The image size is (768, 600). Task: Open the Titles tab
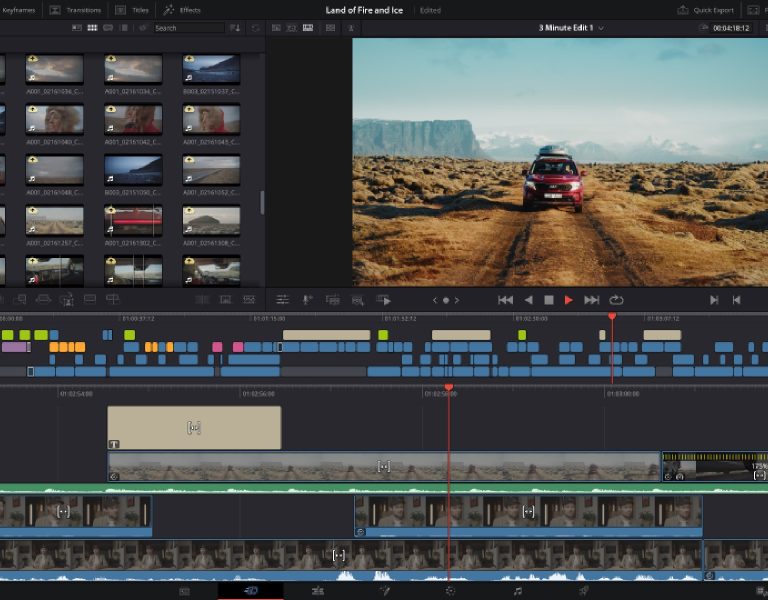(x=133, y=10)
